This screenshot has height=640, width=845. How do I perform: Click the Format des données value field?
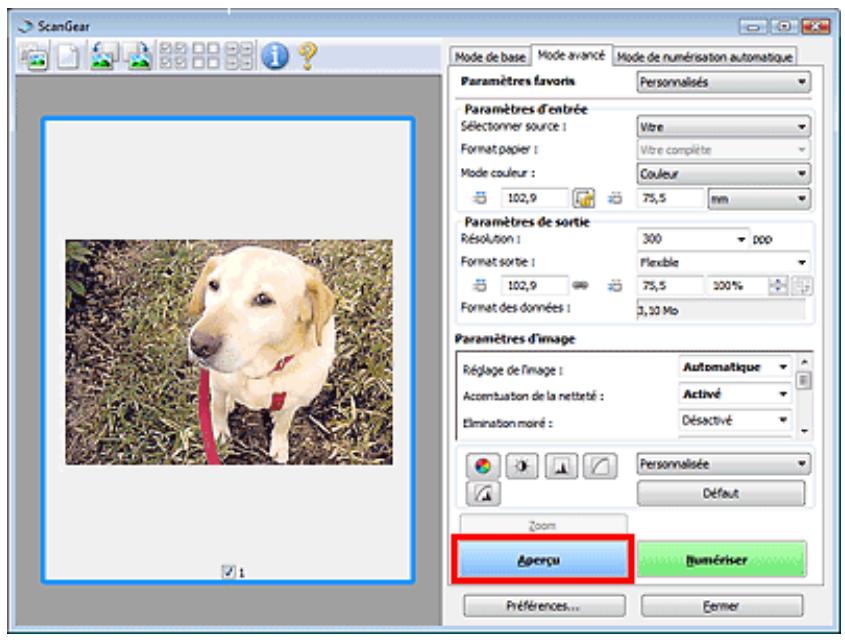point(721,310)
